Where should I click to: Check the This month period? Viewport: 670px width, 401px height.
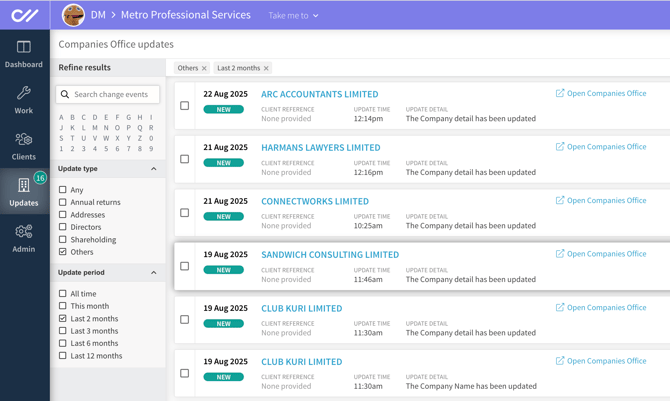pyautogui.click(x=63, y=306)
